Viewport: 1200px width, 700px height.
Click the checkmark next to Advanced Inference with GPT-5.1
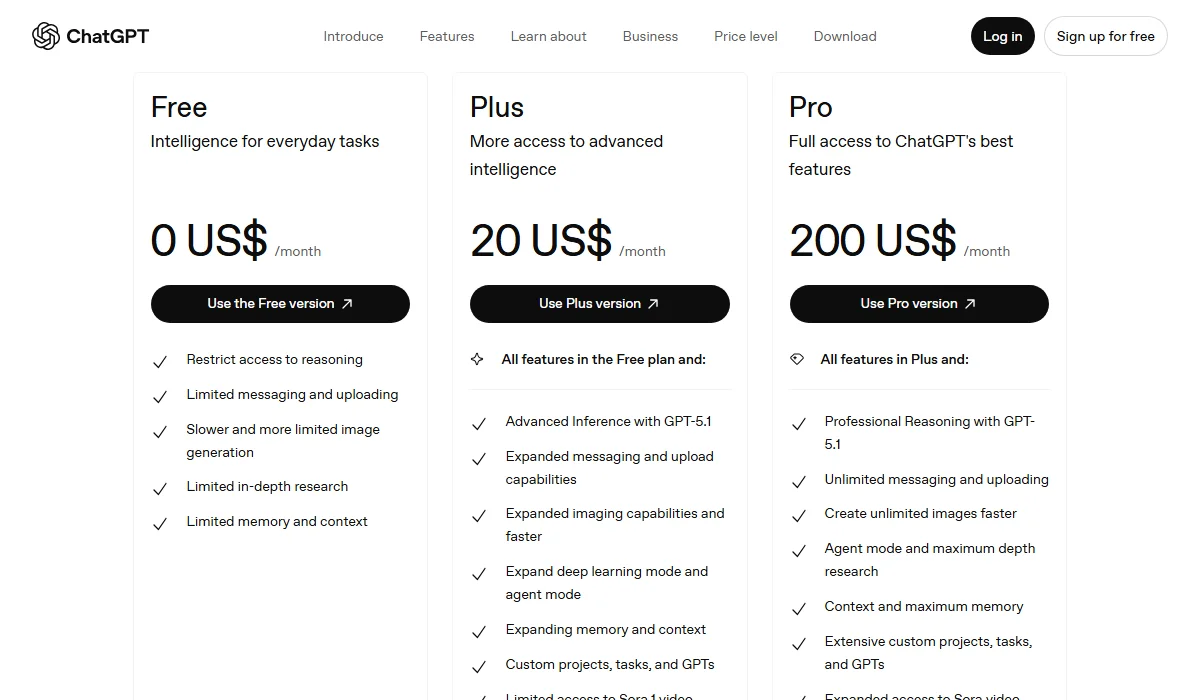tap(479, 423)
